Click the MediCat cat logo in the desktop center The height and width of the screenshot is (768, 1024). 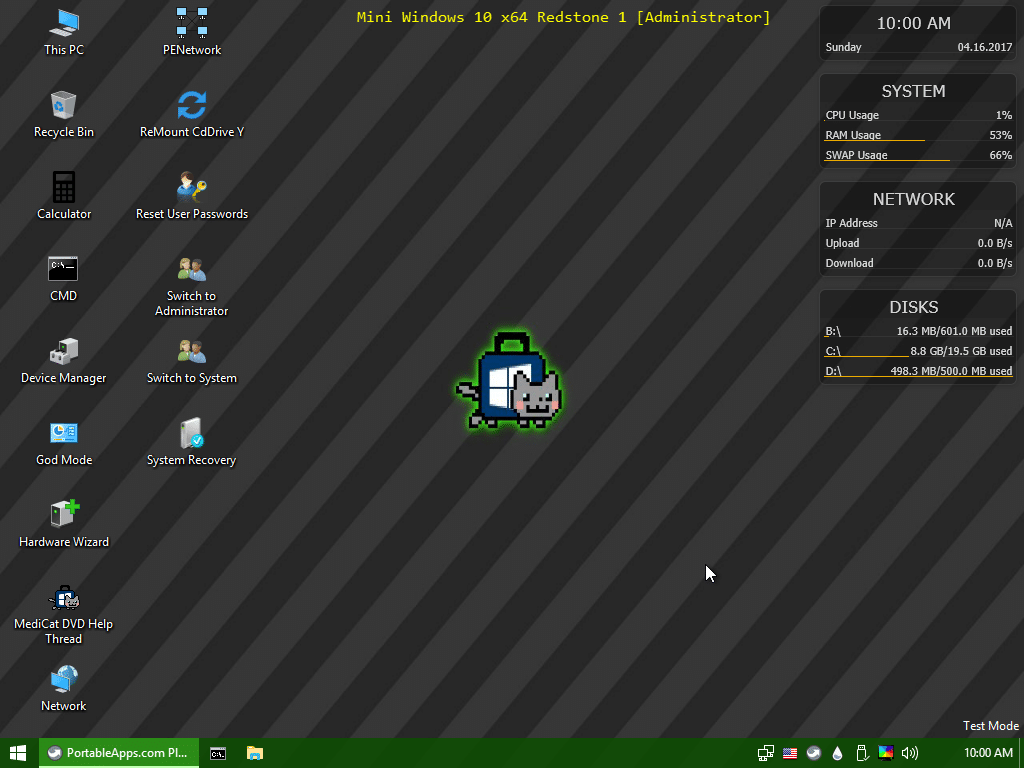[x=509, y=379]
